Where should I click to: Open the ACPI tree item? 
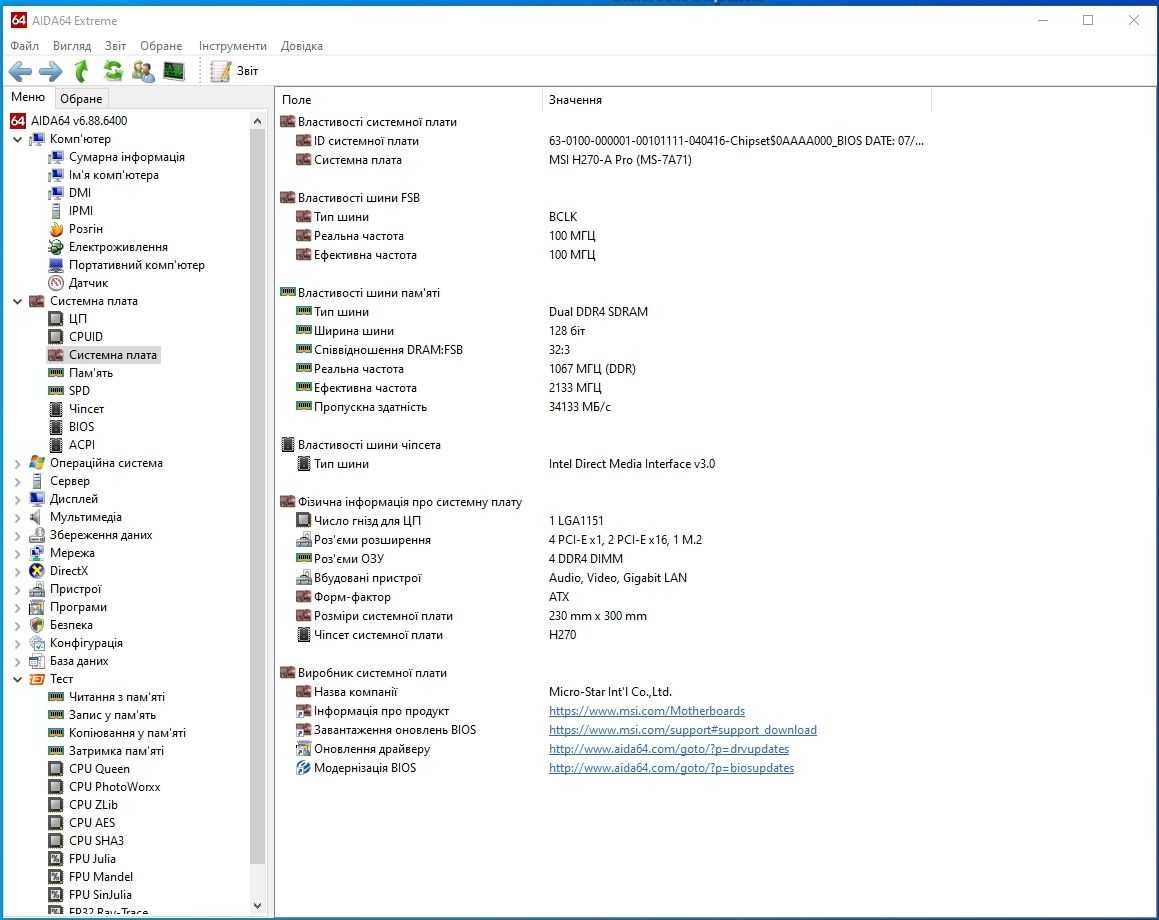point(81,445)
